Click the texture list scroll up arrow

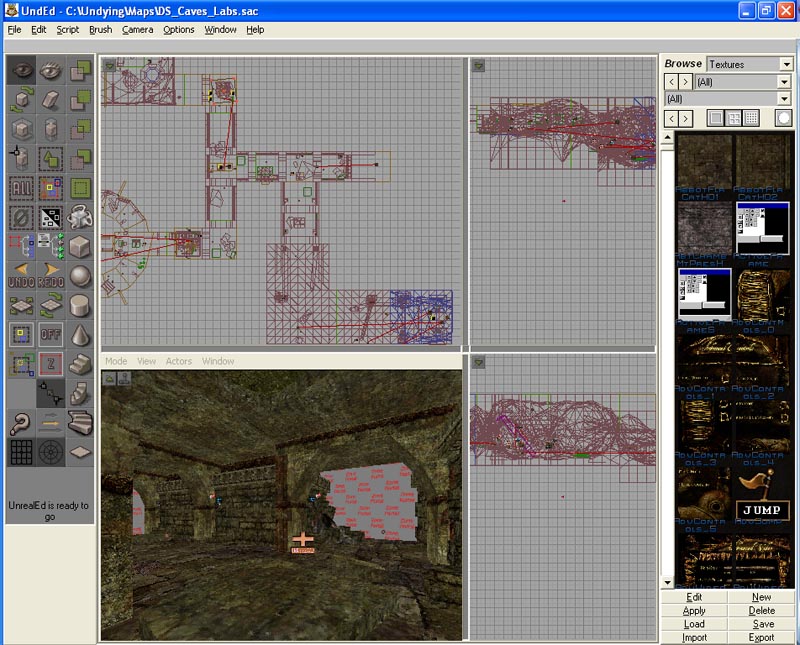tap(667, 138)
